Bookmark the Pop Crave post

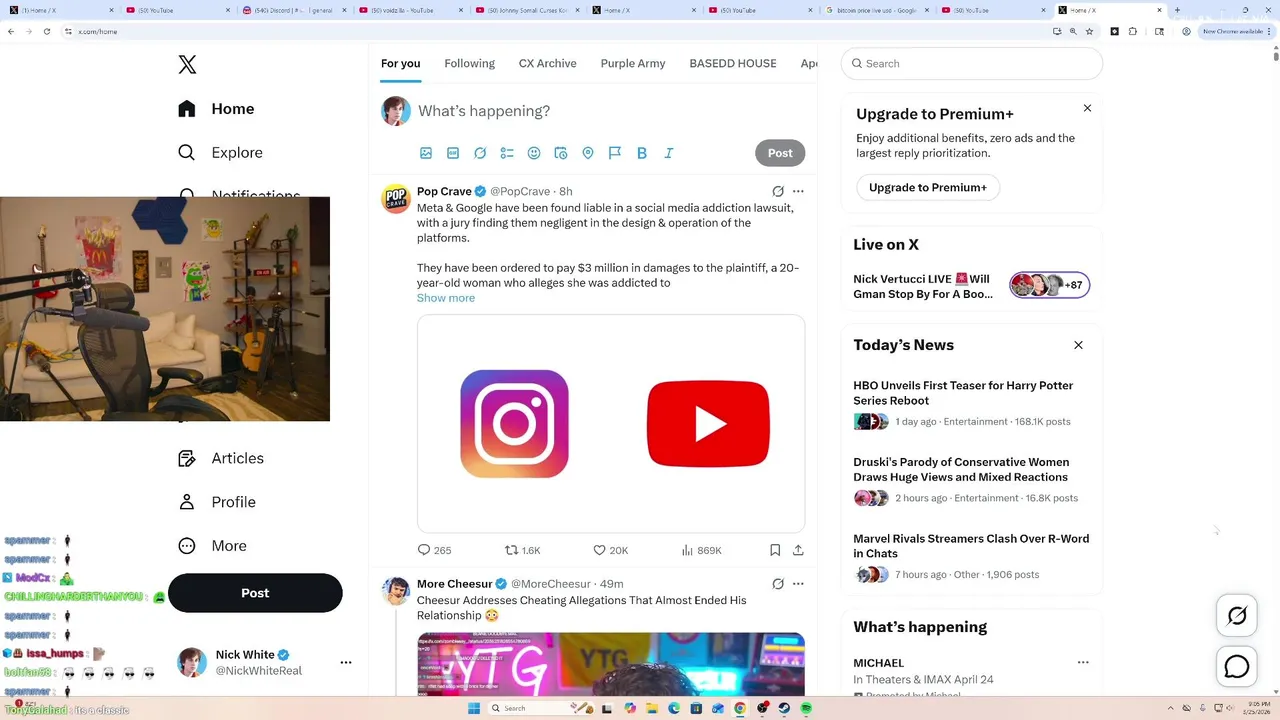[x=775, y=550]
